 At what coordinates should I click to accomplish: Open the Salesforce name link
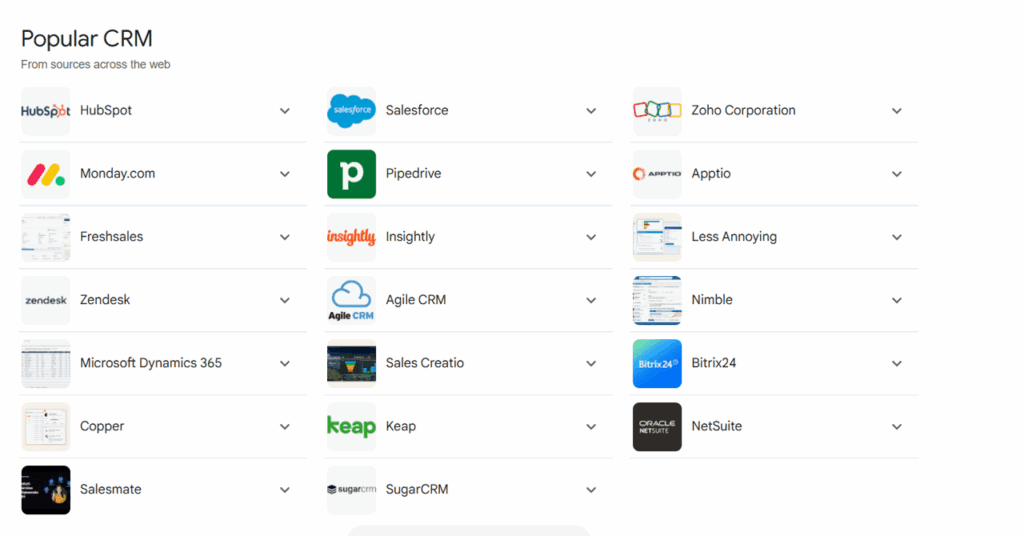[417, 110]
